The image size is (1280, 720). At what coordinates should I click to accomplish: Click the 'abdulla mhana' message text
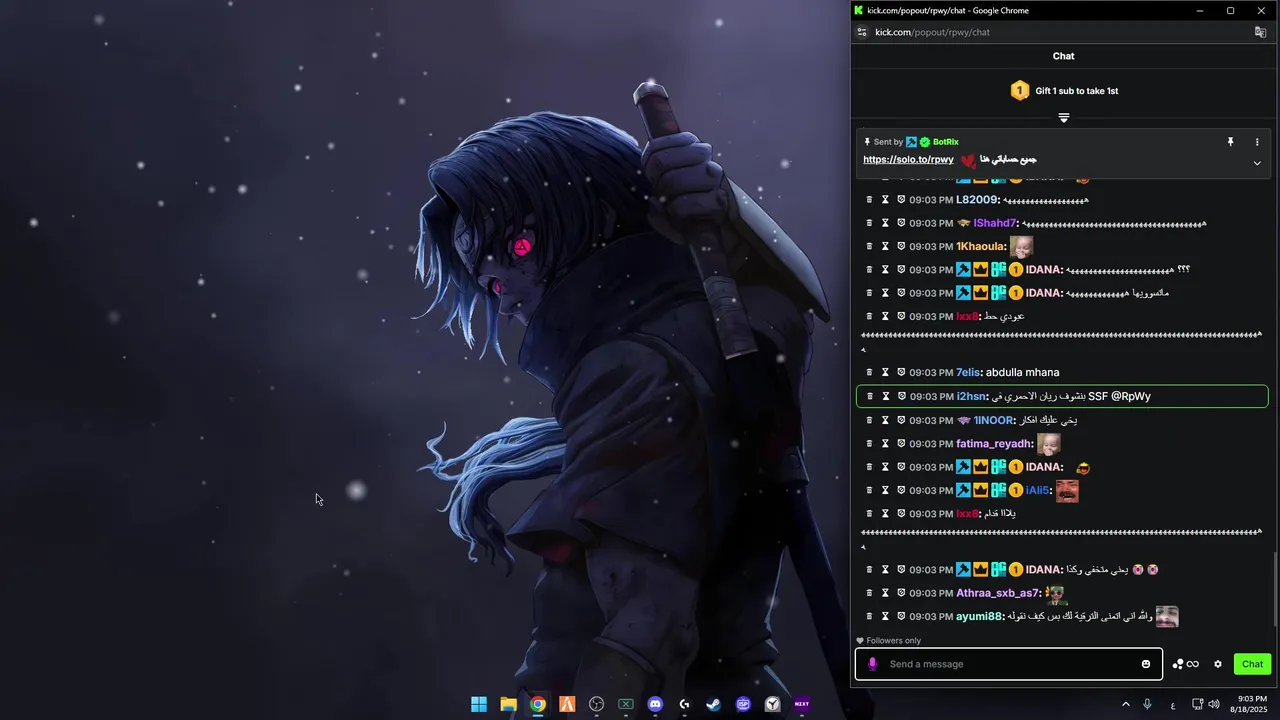[1022, 372]
